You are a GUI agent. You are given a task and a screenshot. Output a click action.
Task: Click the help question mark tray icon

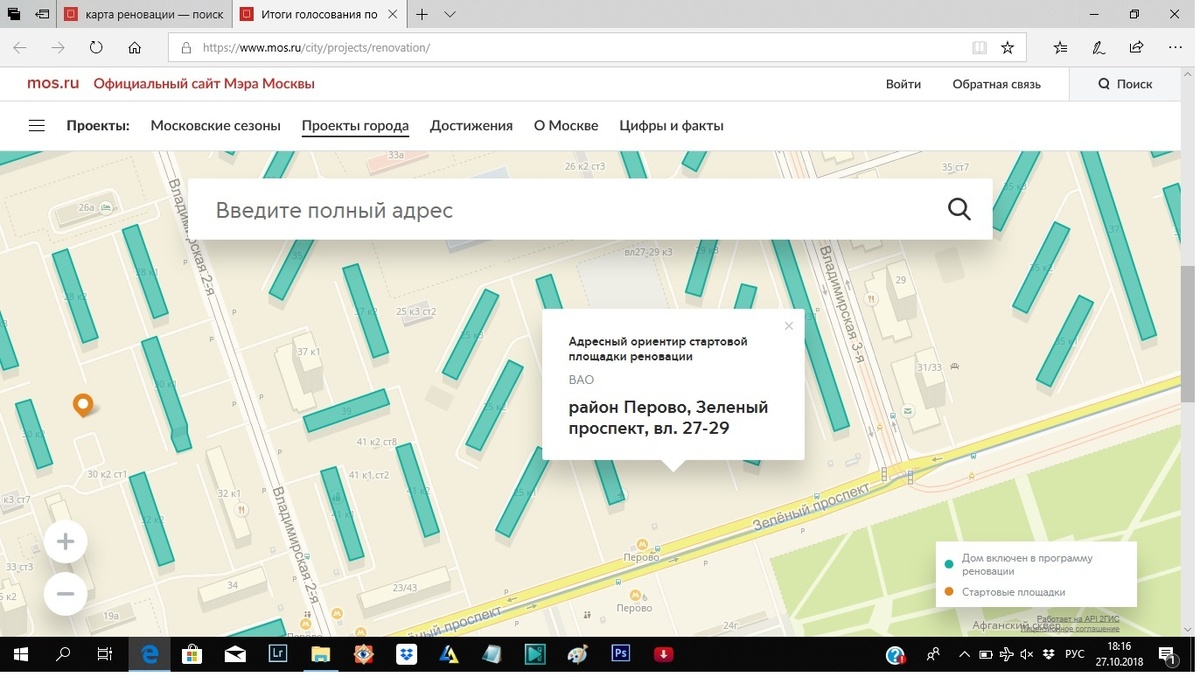[896, 655]
